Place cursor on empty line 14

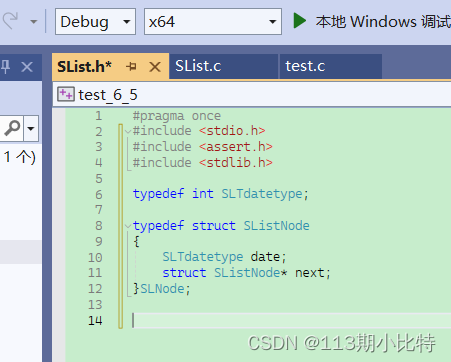coord(292,320)
